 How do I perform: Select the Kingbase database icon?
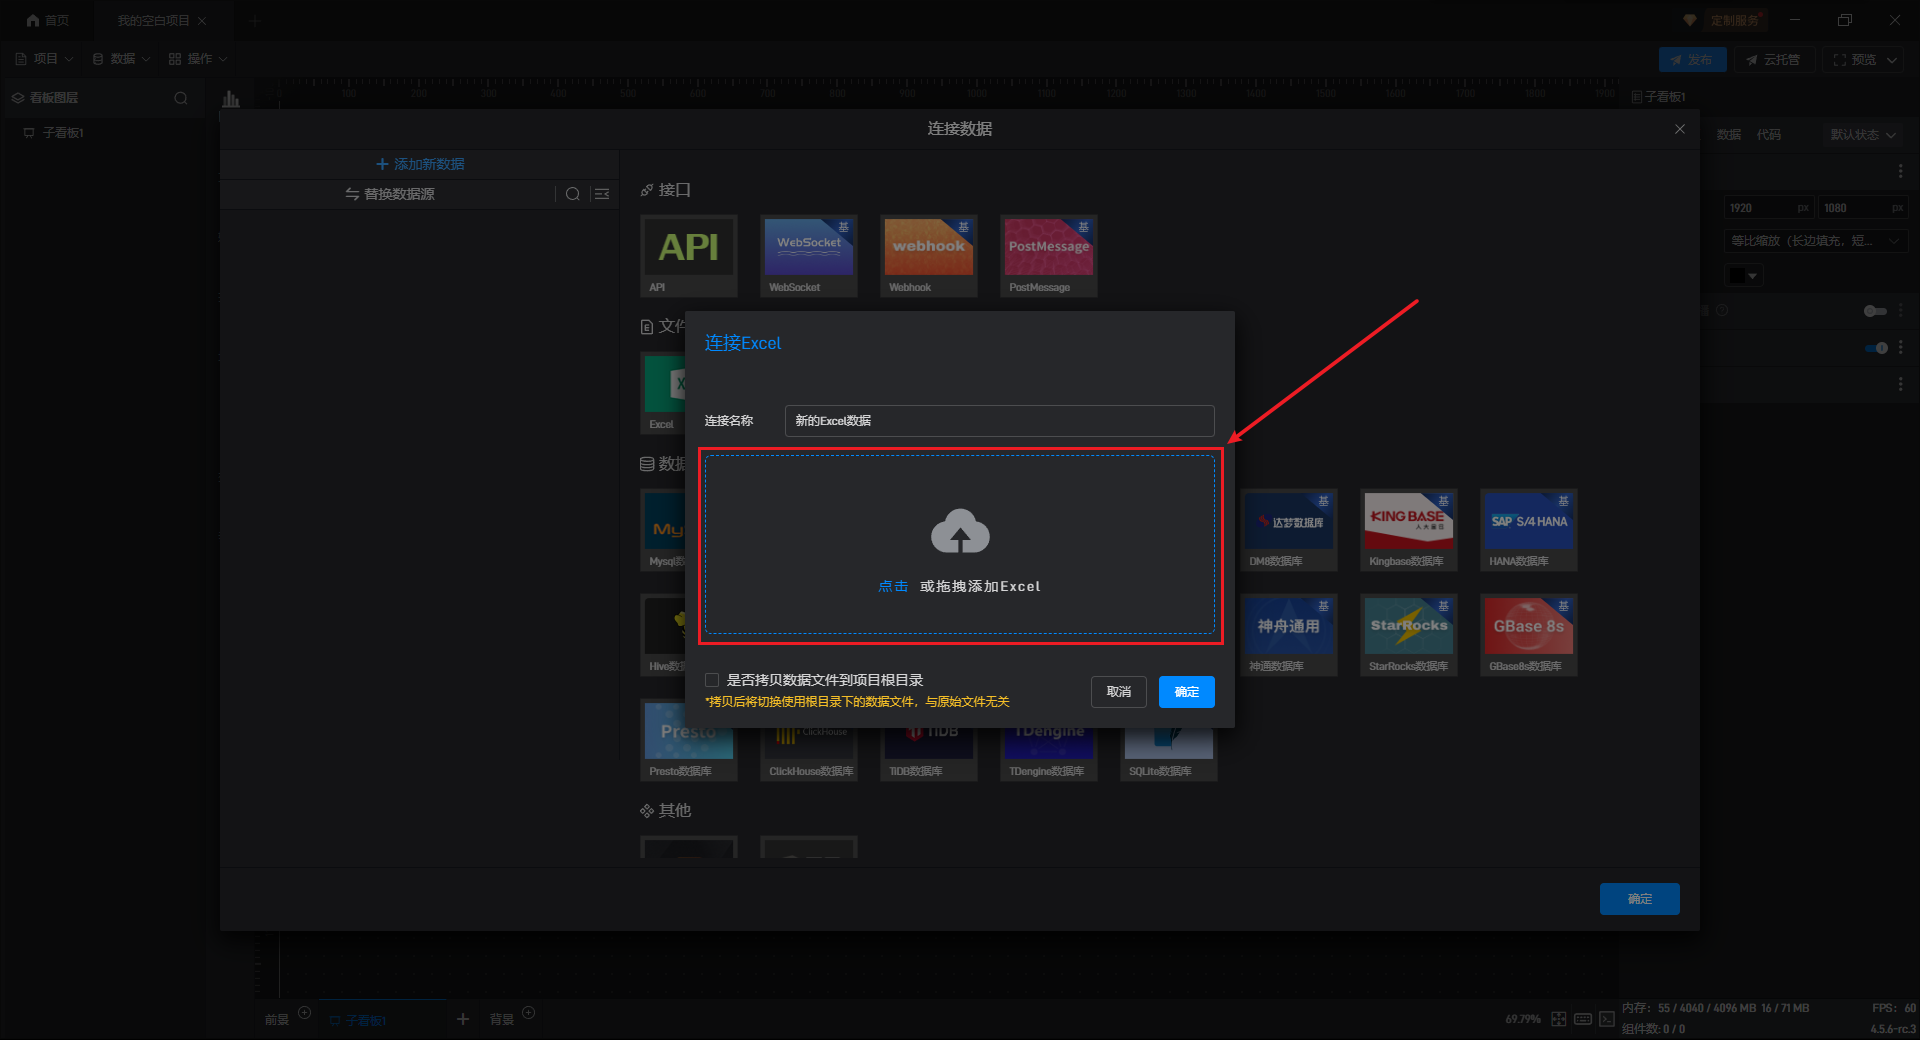(x=1408, y=521)
